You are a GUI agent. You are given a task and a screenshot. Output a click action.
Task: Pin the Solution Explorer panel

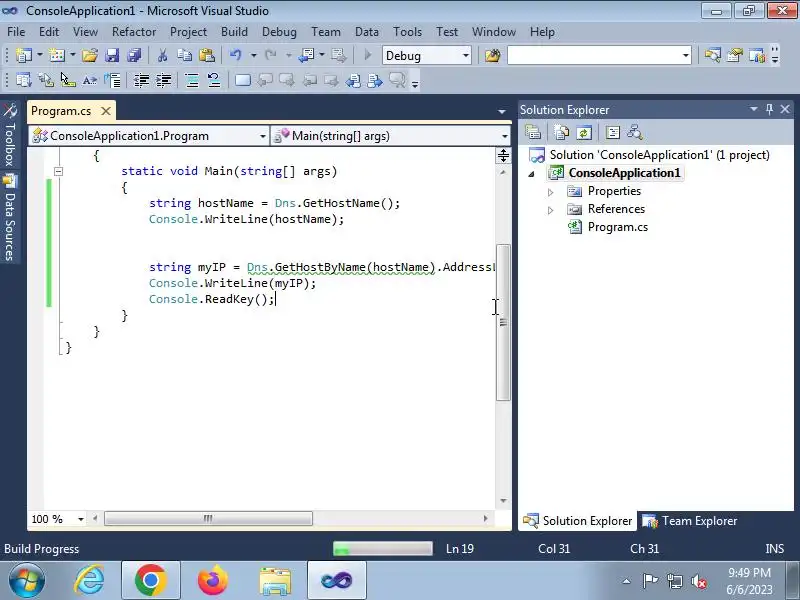[x=769, y=109]
